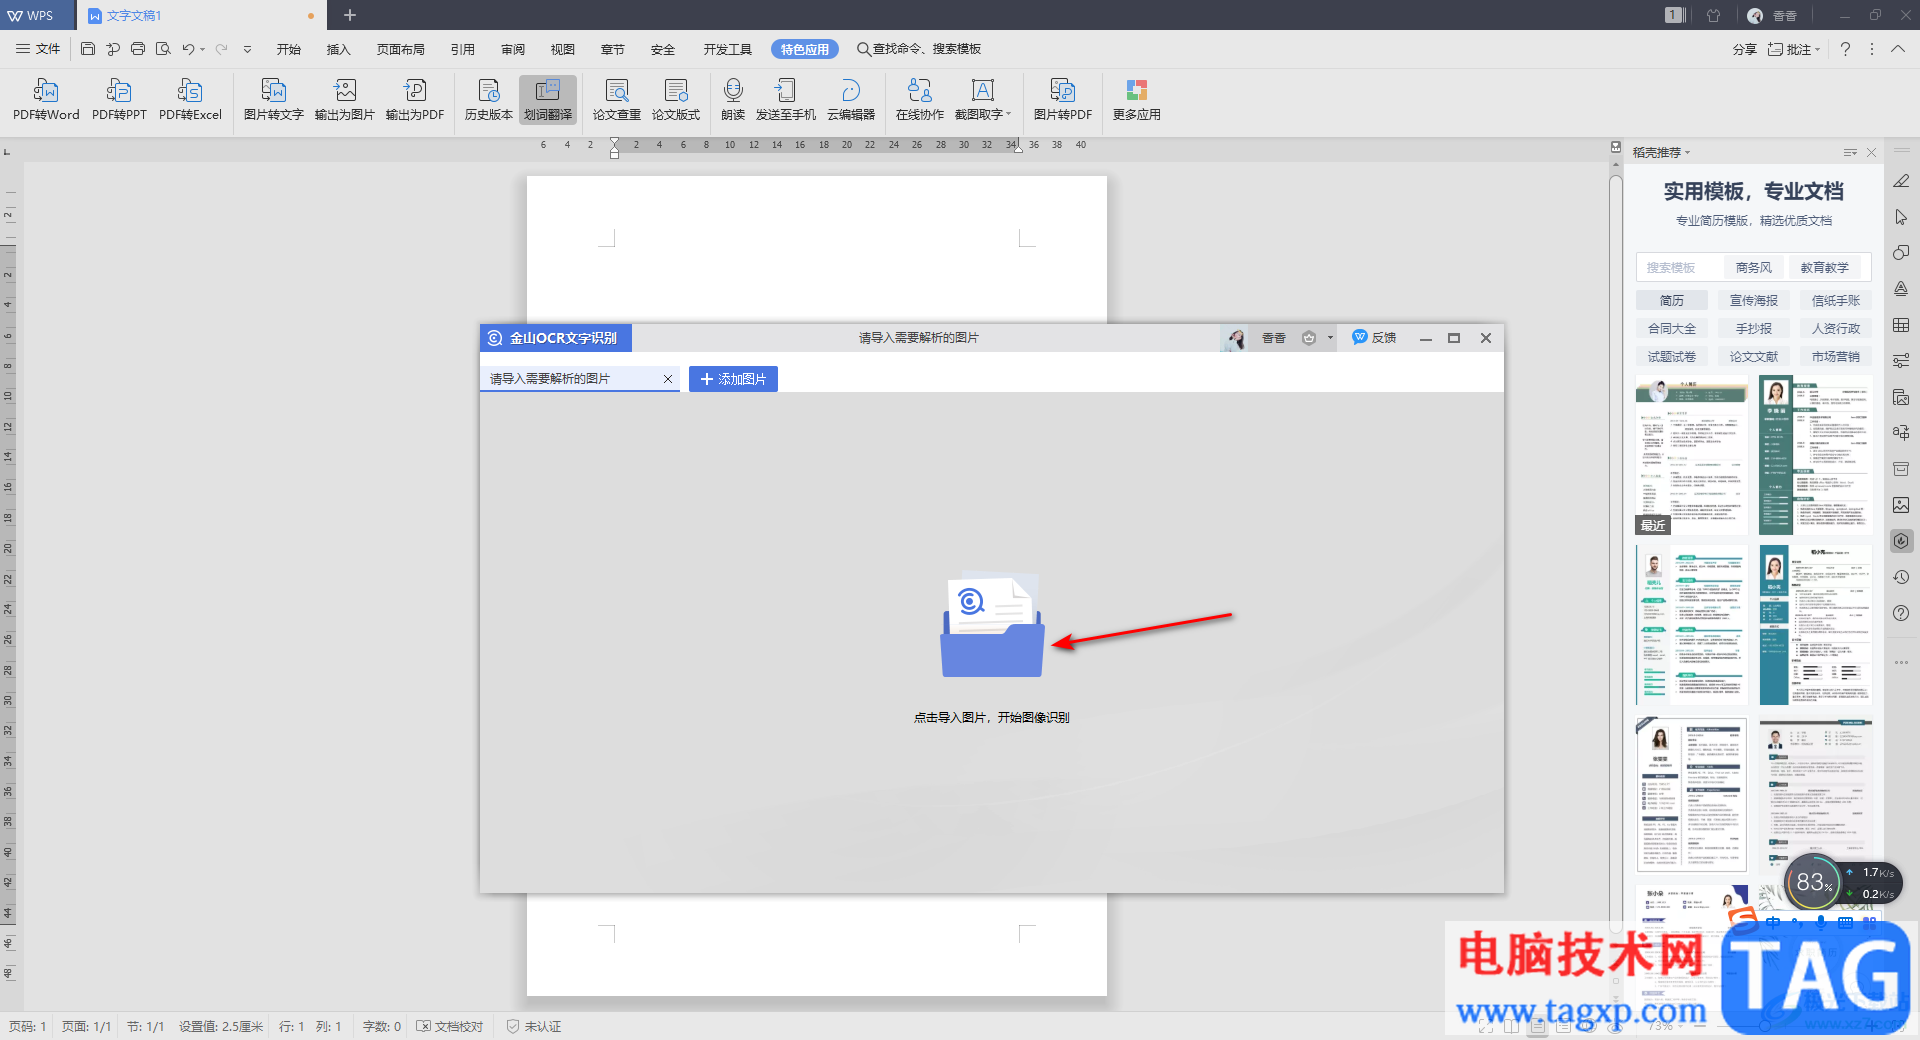The width and height of the screenshot is (1920, 1040).
Task: Select the 教育教学 template tag
Action: click(1824, 268)
